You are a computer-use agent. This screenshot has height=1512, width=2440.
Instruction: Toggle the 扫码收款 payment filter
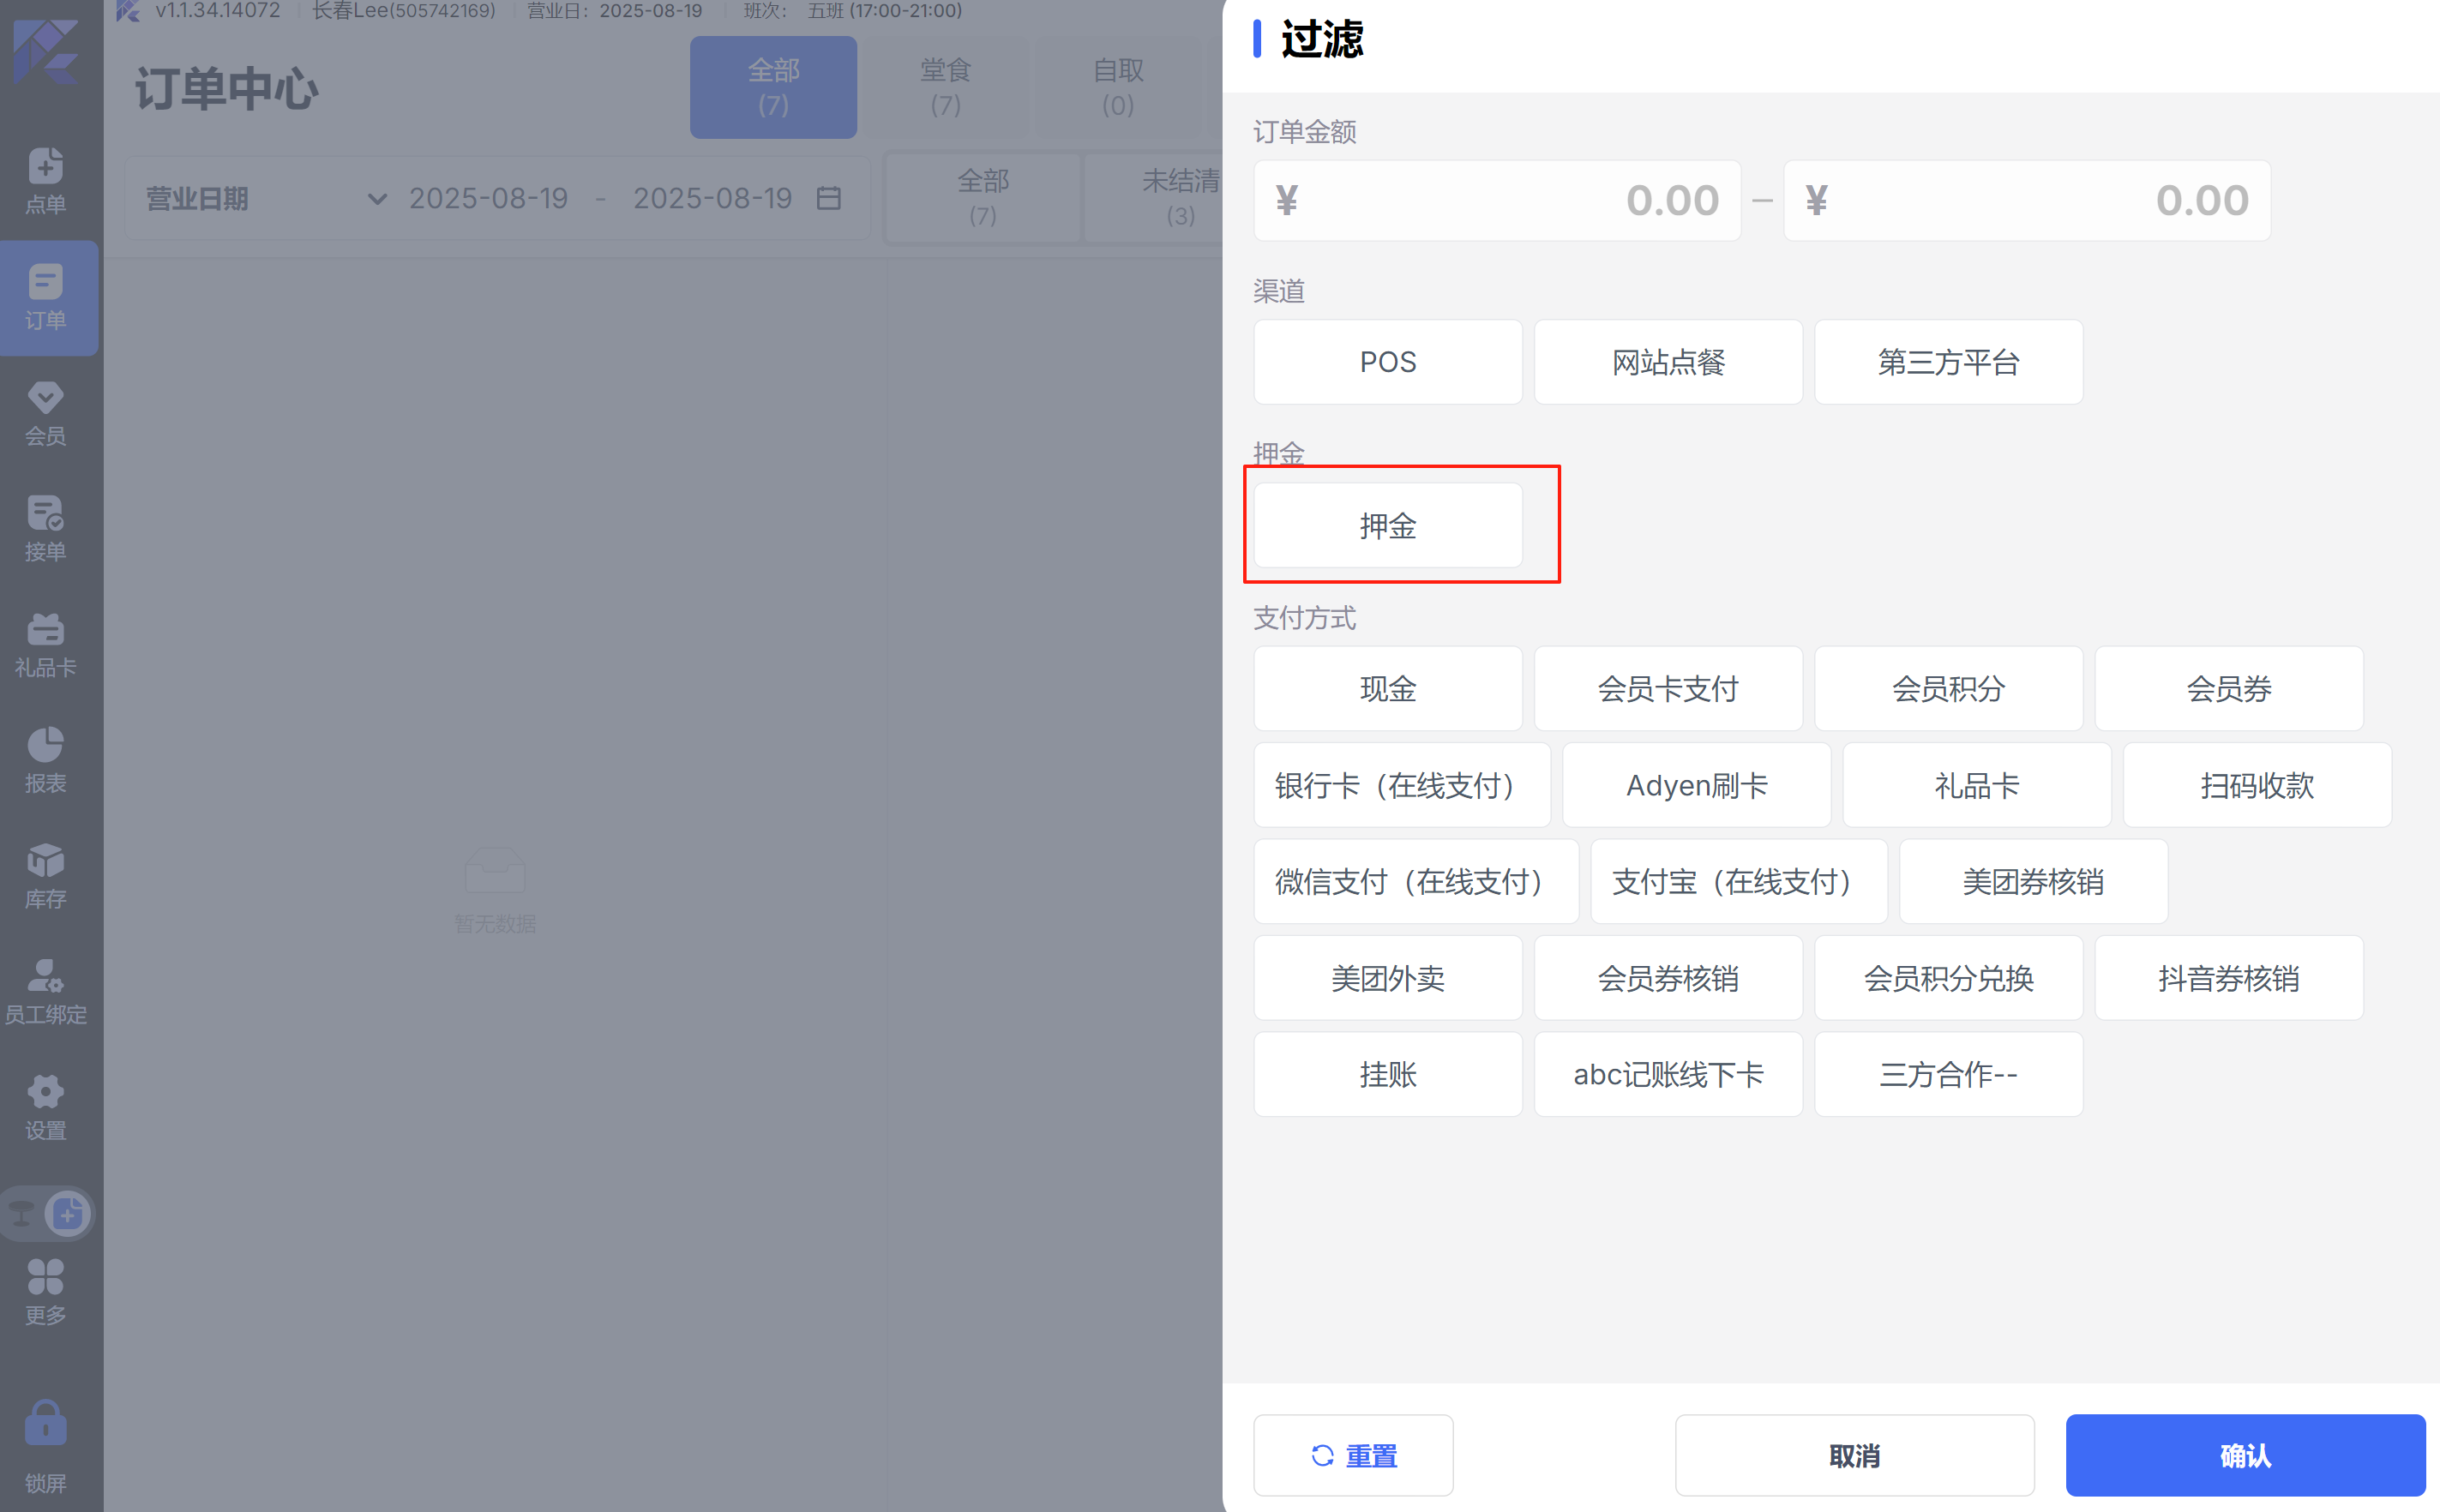pos(2256,786)
